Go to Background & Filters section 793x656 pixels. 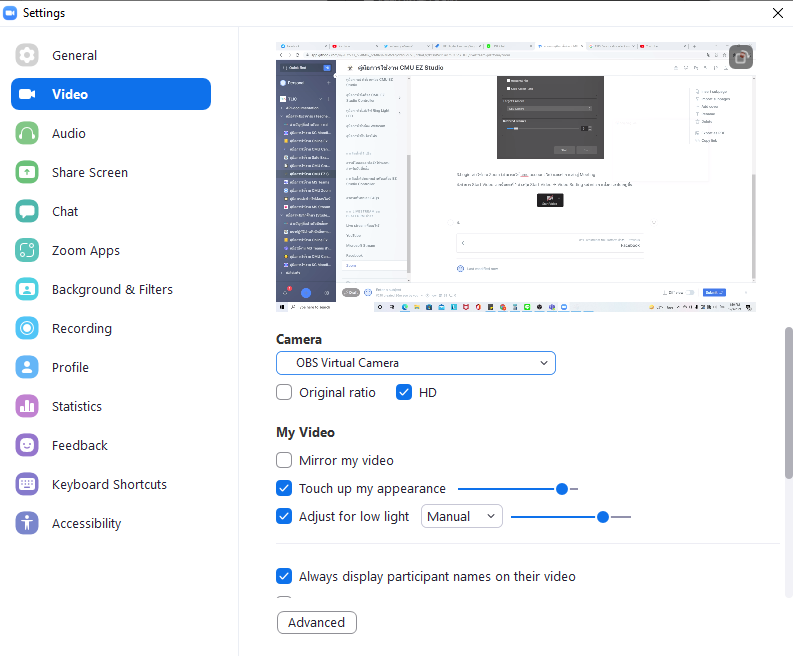click(112, 289)
